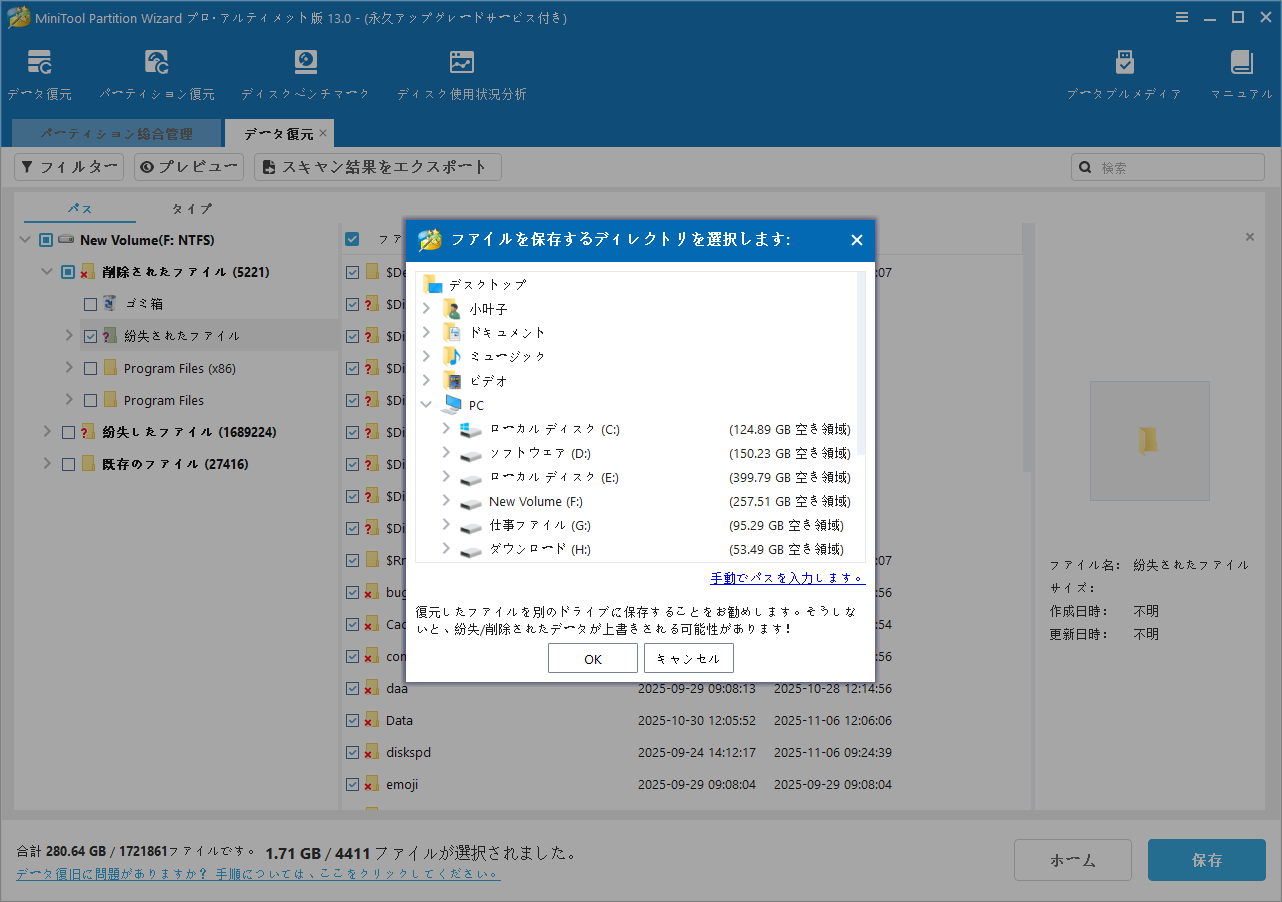Open the フィルター options
The image size is (1282, 902).
point(68,166)
